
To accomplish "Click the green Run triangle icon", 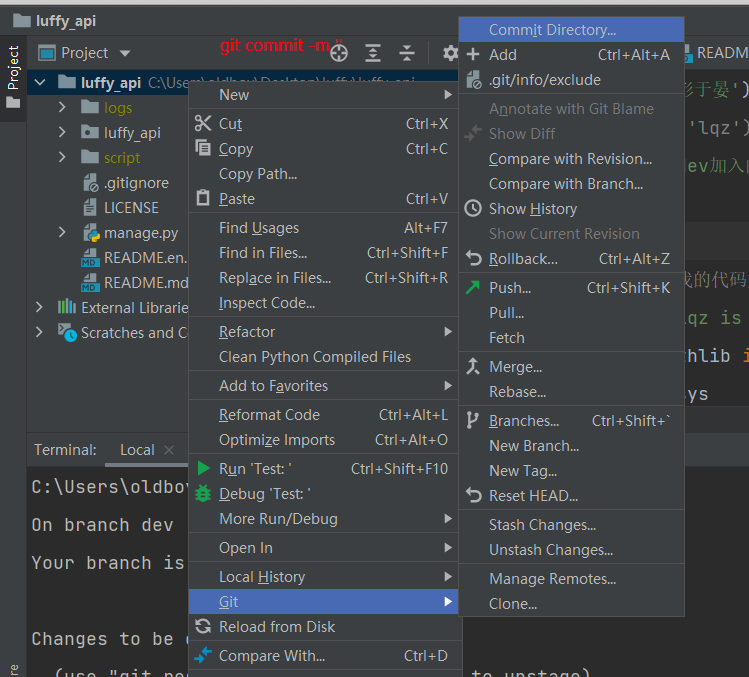I will click(x=203, y=468).
